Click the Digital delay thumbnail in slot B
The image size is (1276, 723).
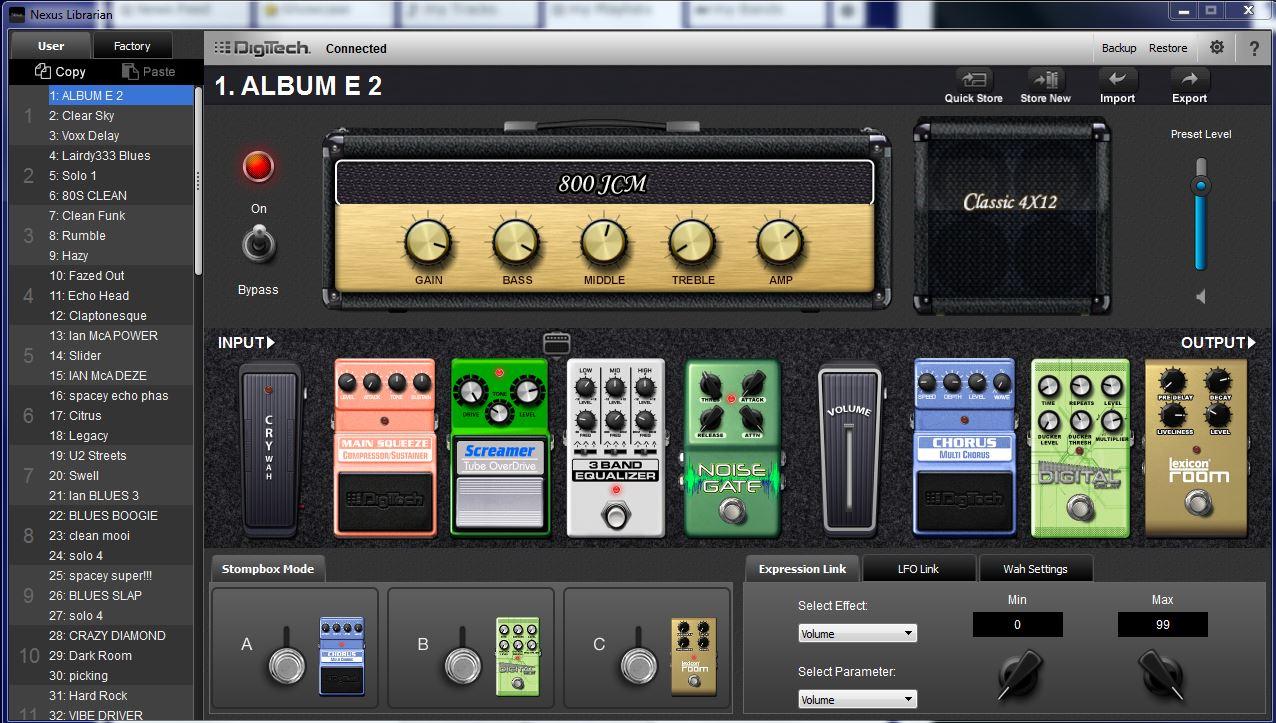pyautogui.click(x=517, y=656)
